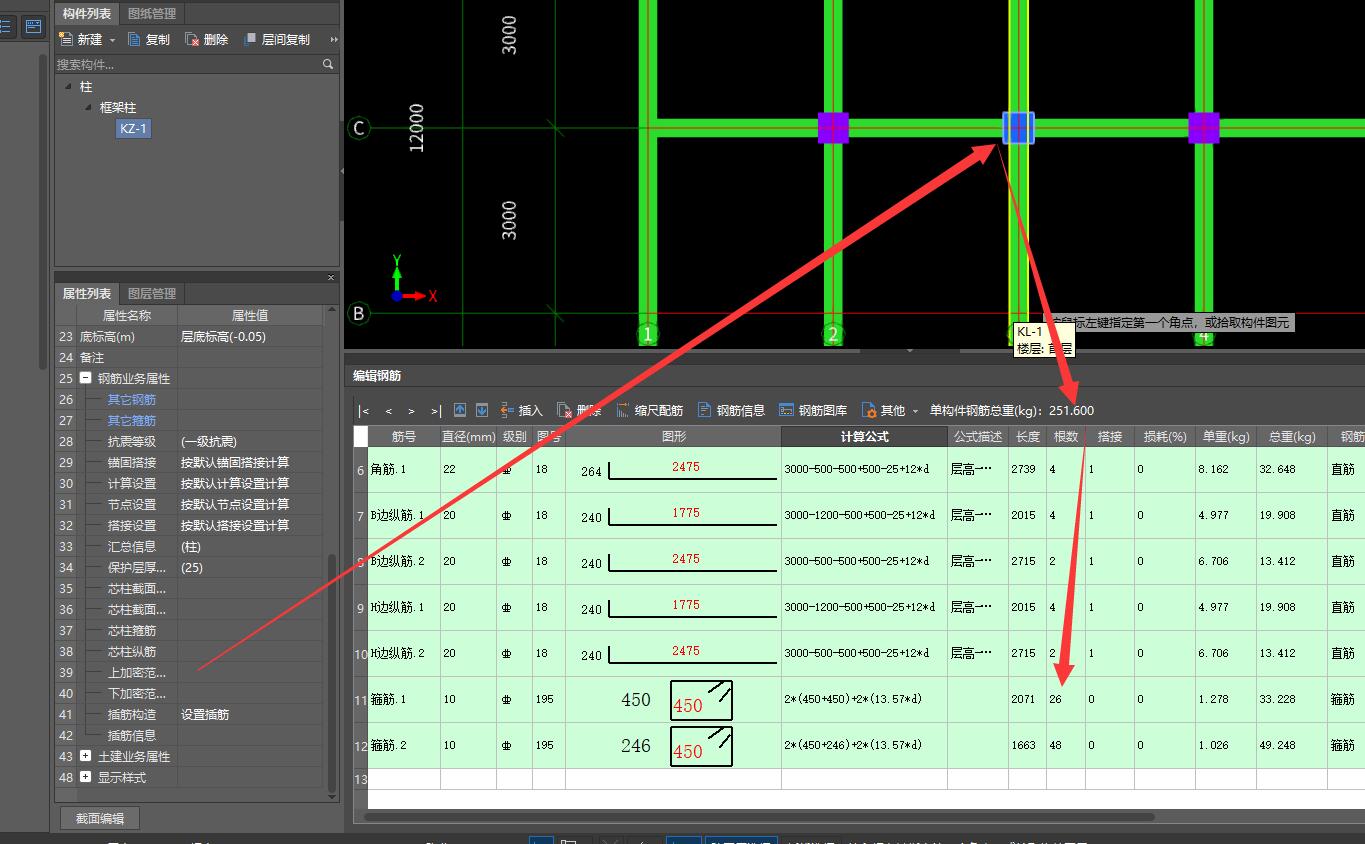Select the 箍筋.2 row name cell

point(404,745)
